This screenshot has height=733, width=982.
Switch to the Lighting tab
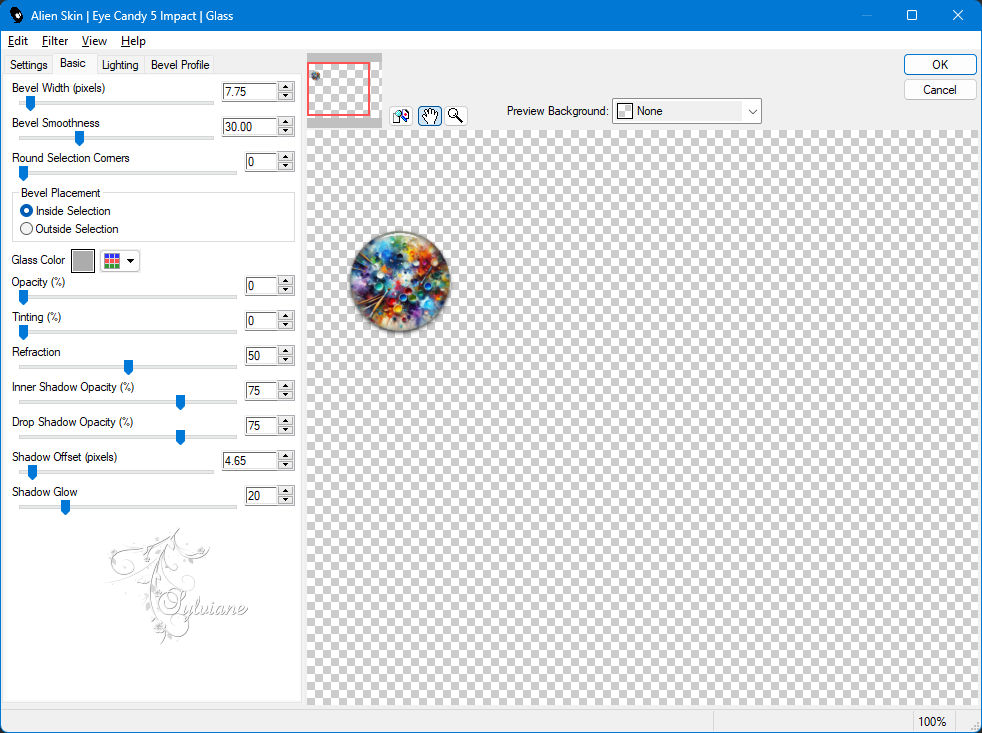[x=120, y=65]
